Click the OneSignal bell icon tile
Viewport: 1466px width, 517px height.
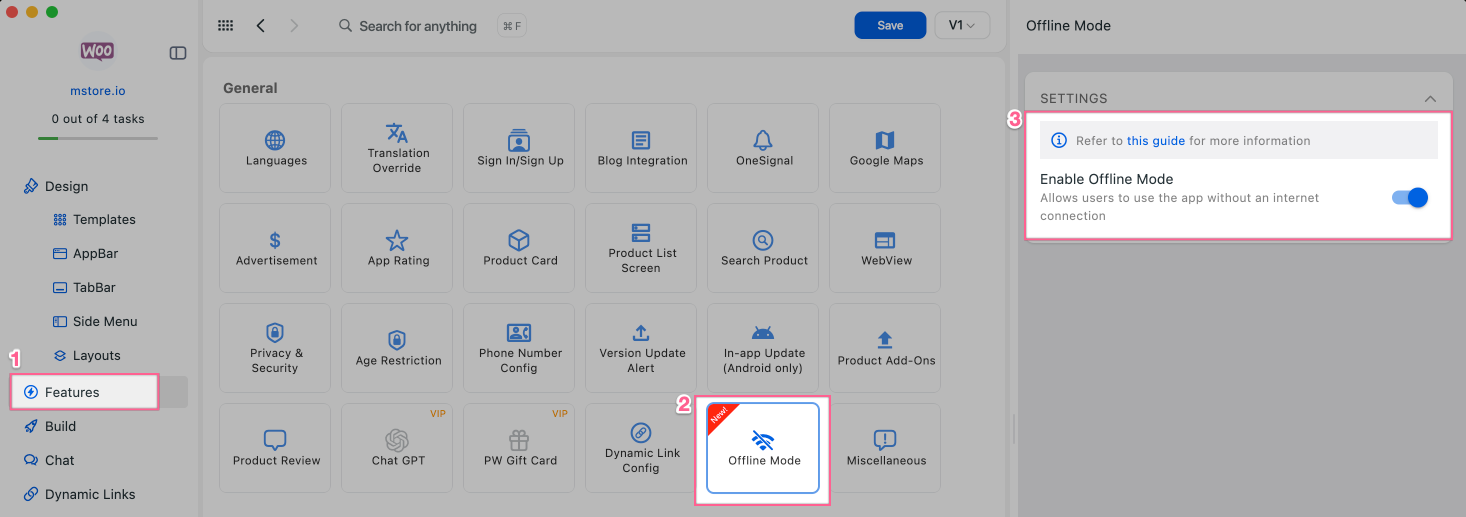coord(763,148)
